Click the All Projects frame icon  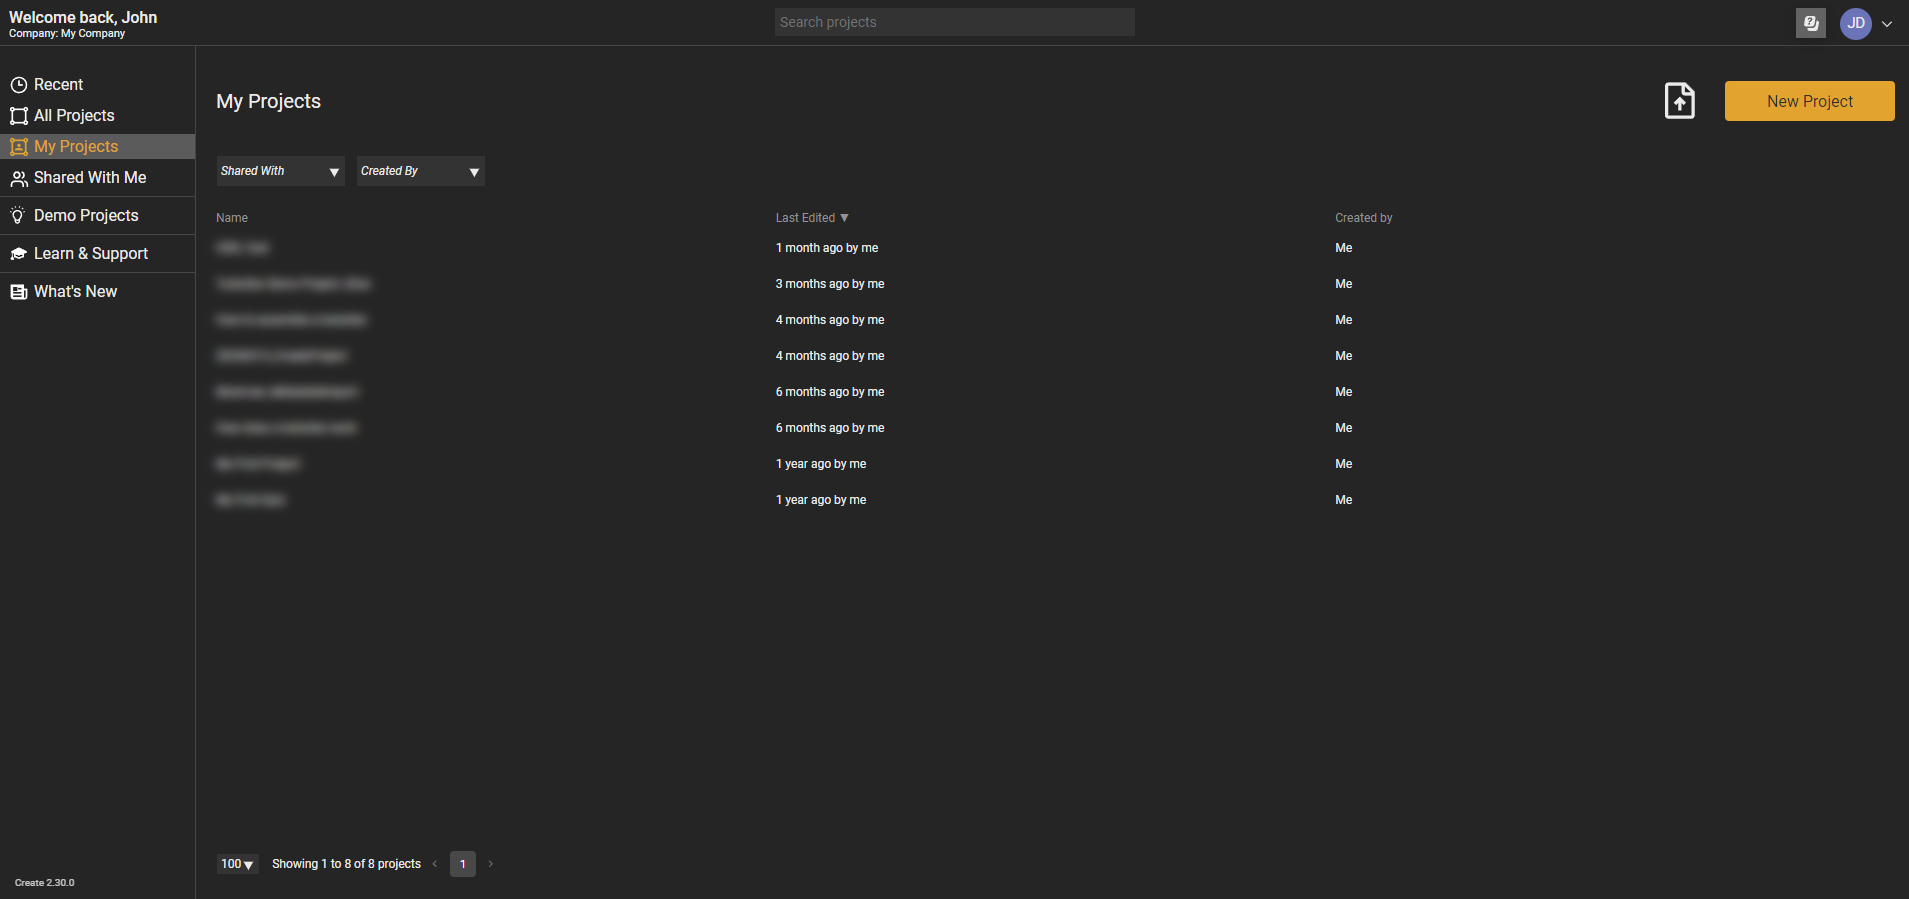click(18, 116)
